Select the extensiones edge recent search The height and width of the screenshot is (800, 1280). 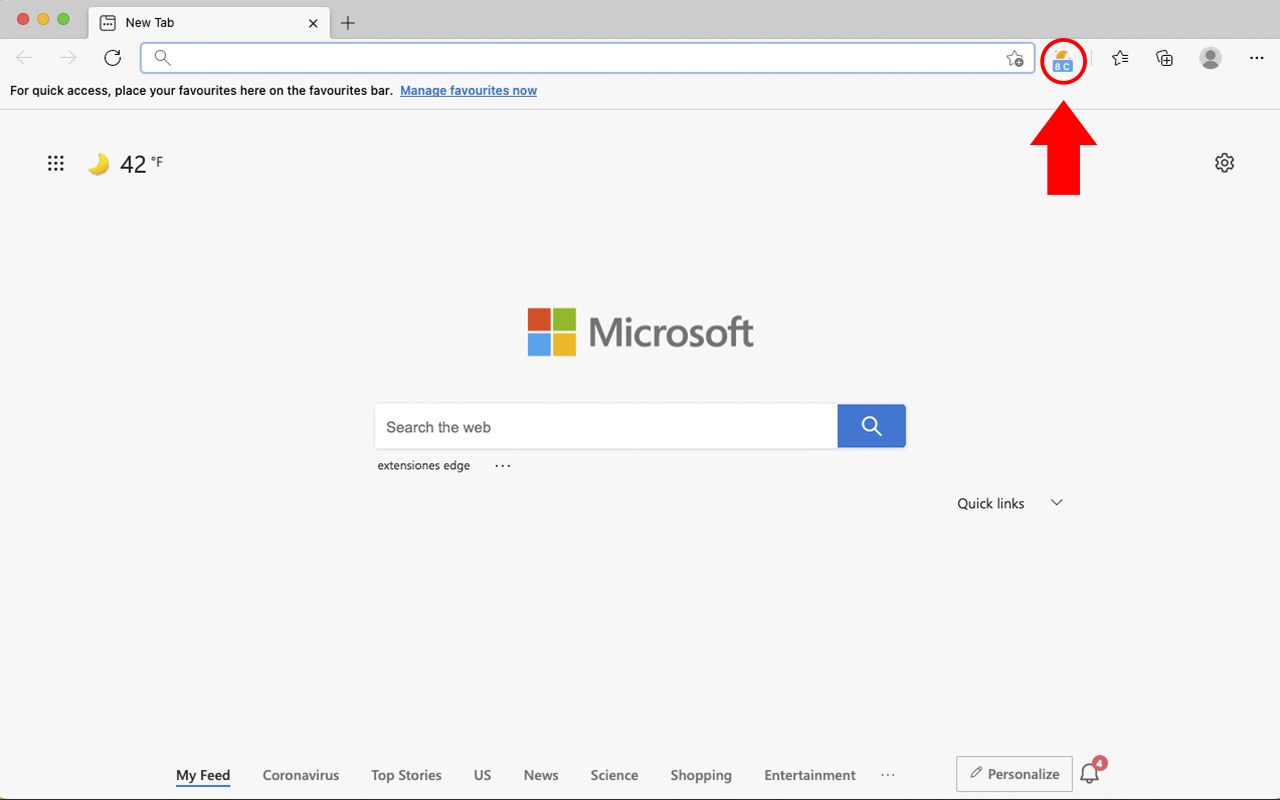click(423, 465)
